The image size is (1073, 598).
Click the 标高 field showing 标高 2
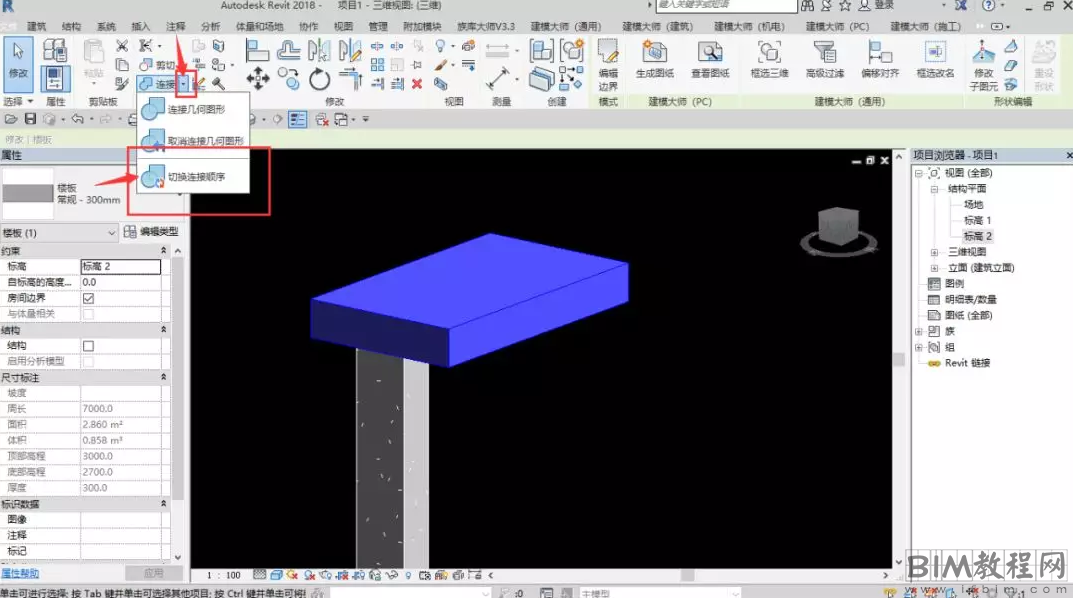(x=120, y=266)
